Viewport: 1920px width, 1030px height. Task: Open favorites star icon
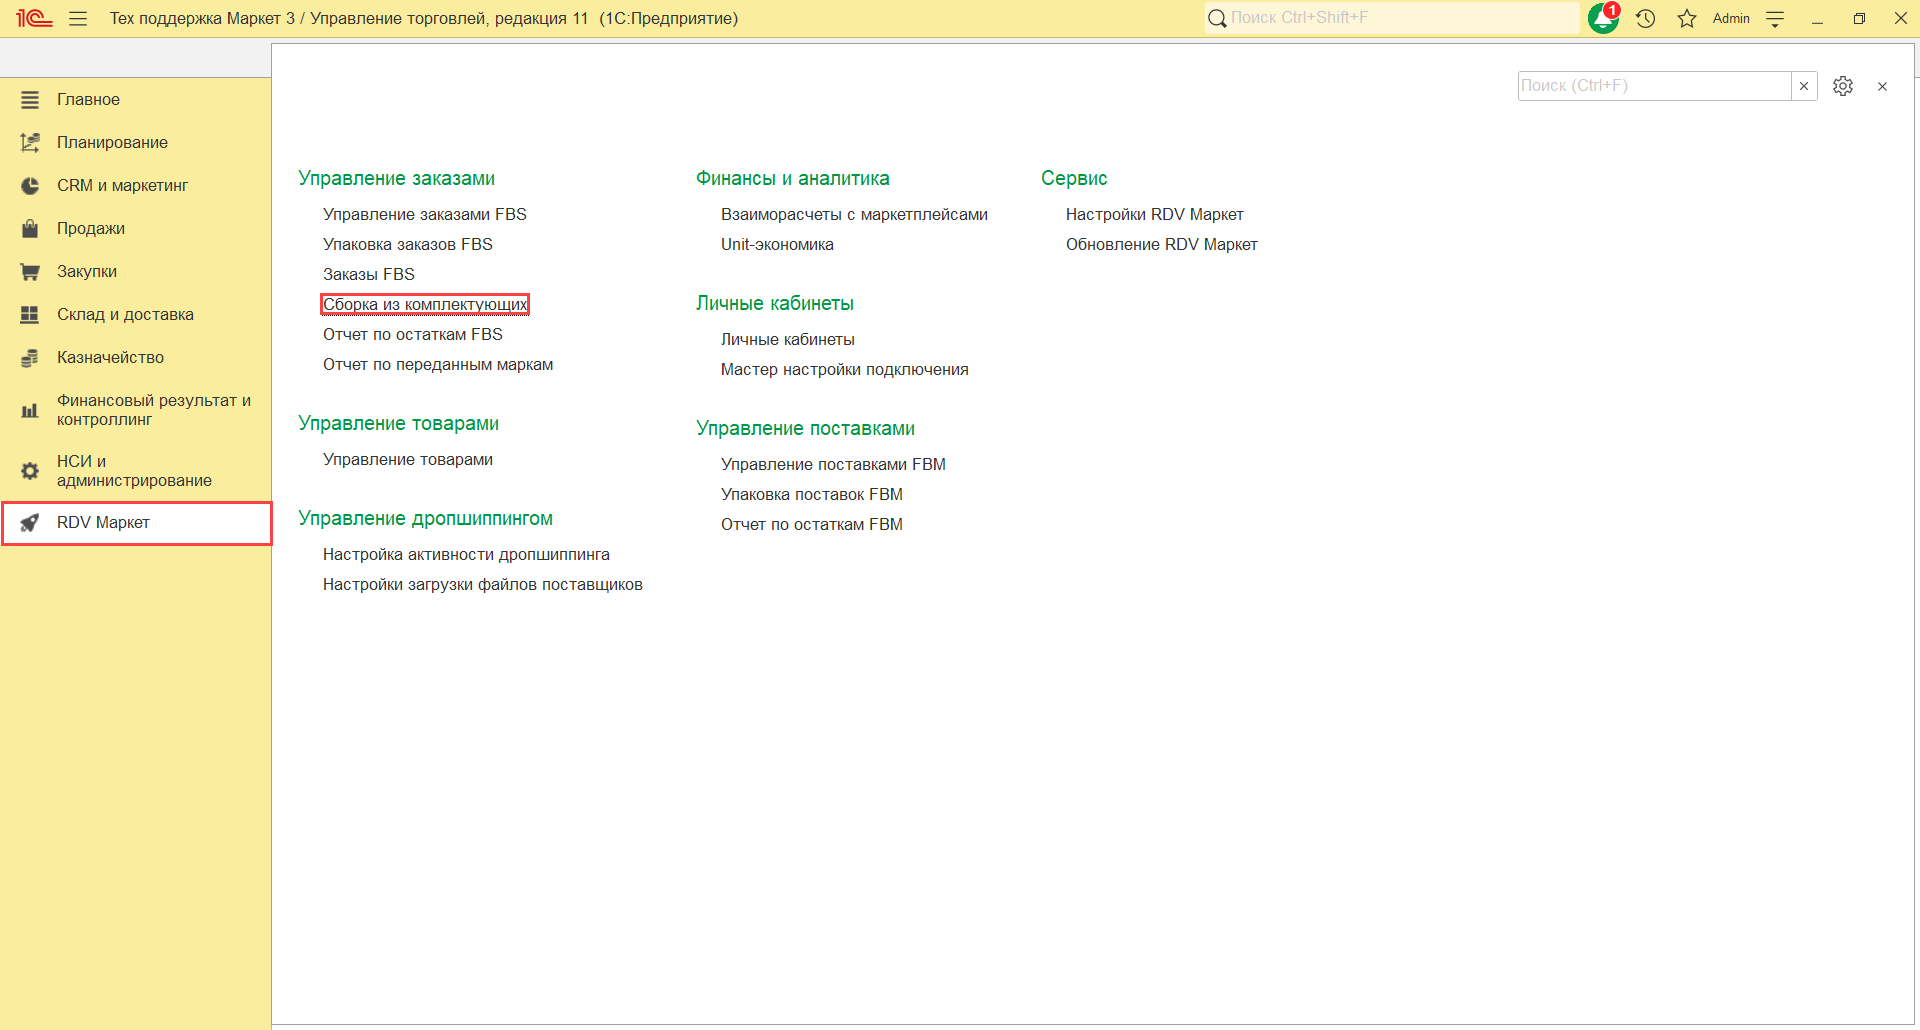pyautogui.click(x=1687, y=18)
